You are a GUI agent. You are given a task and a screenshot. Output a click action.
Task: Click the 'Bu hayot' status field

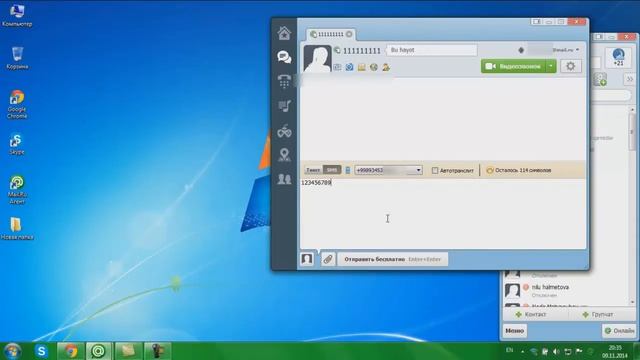click(432, 50)
